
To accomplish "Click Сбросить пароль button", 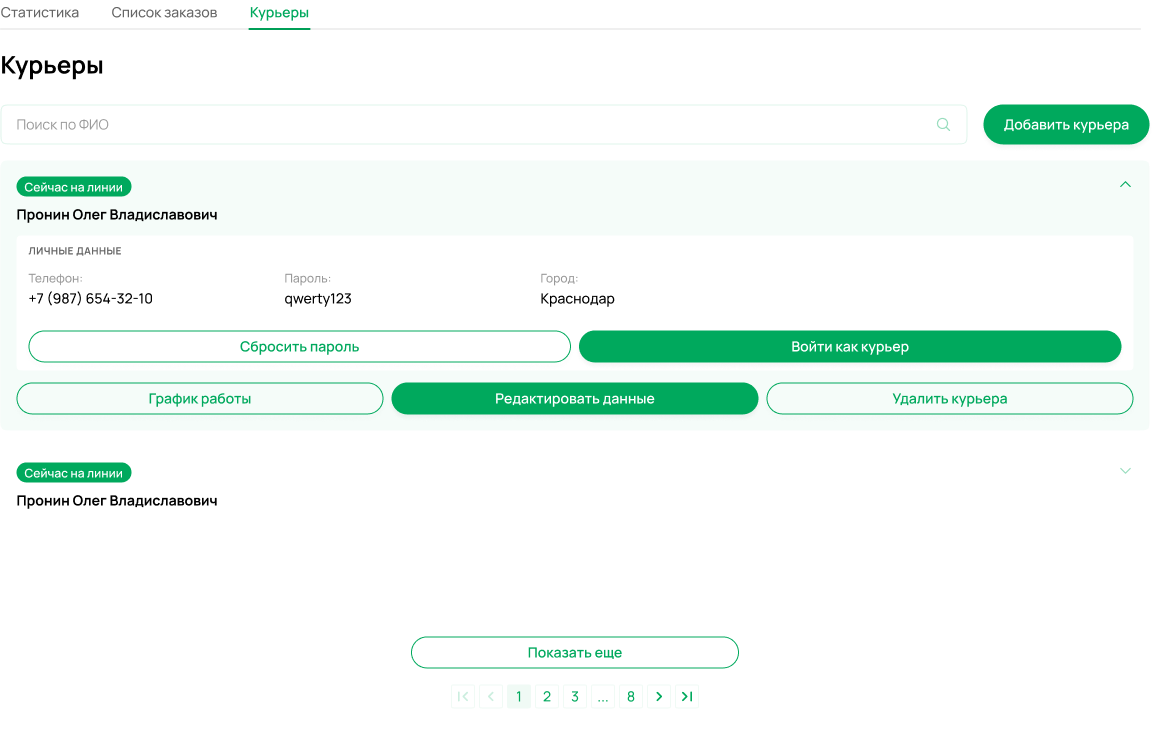I will click(x=300, y=347).
